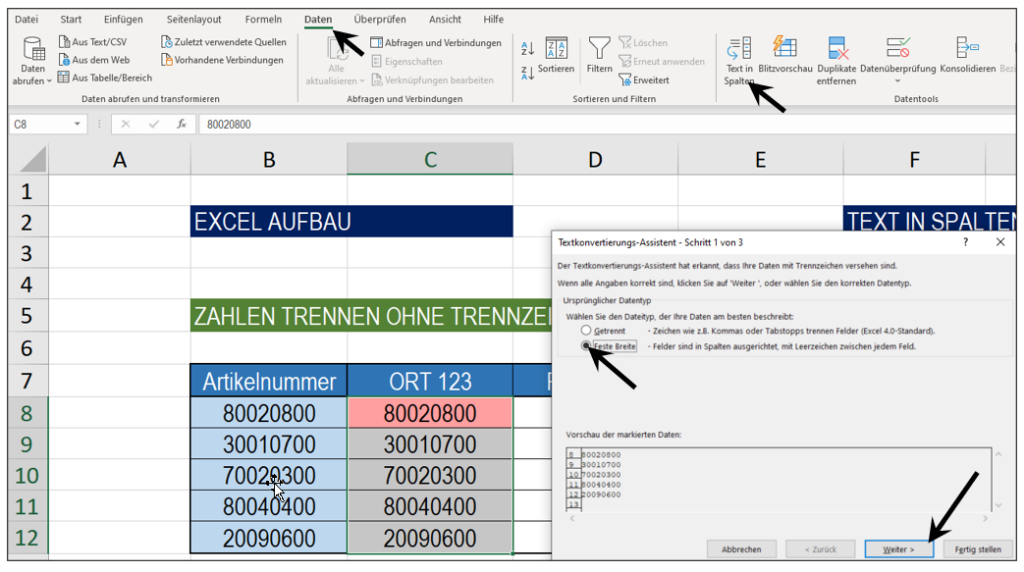Open the Hilfe tab
1024x572 pixels.
pyautogui.click(x=493, y=19)
